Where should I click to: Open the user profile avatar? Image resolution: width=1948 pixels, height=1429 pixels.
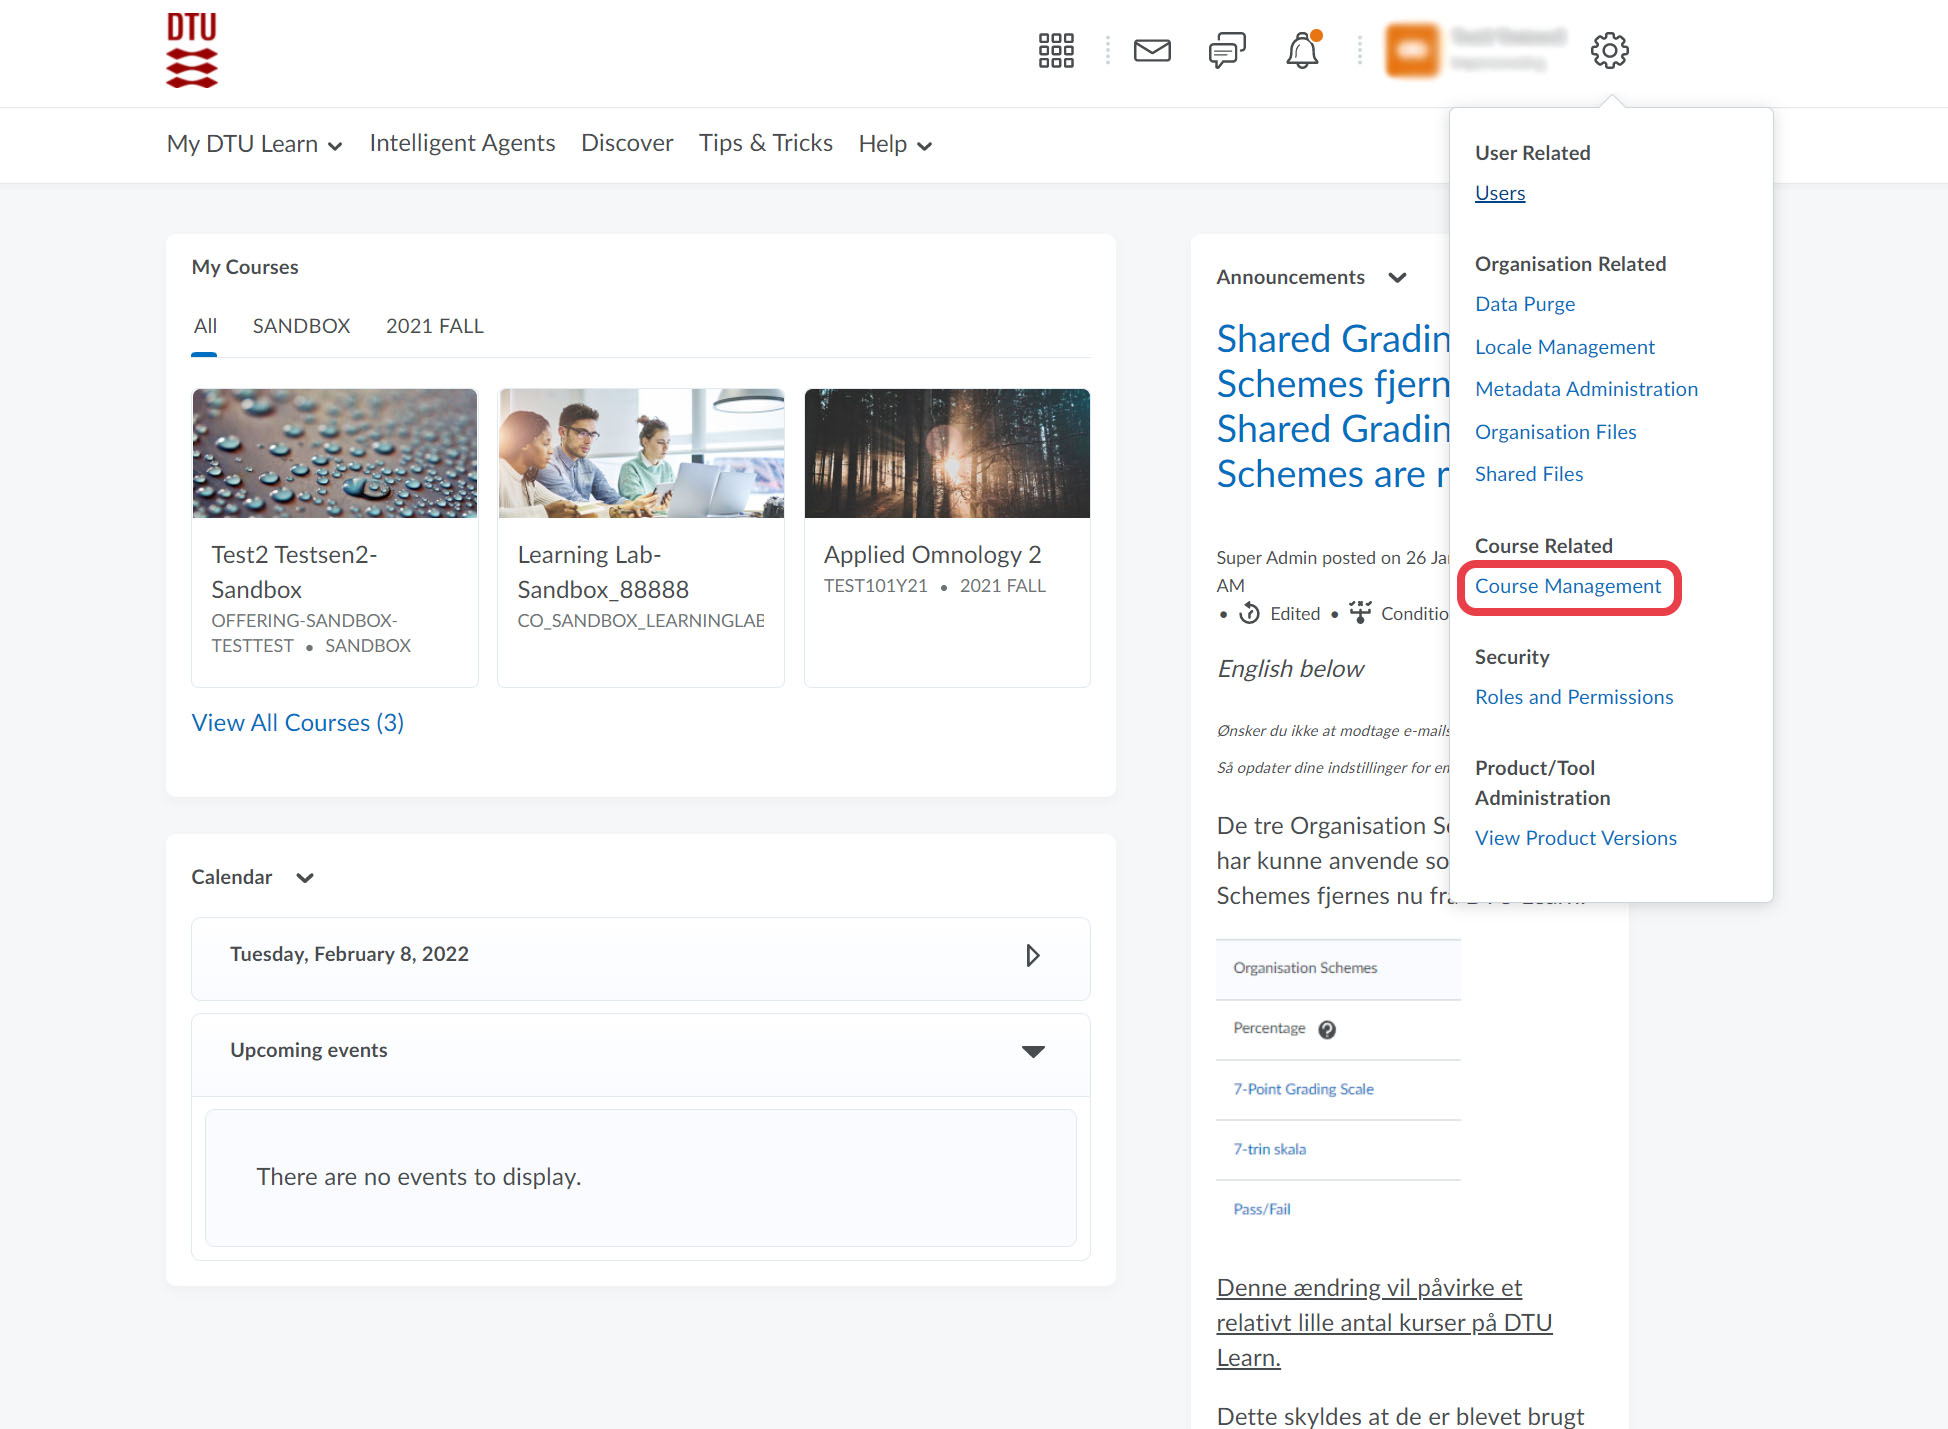[x=1412, y=50]
